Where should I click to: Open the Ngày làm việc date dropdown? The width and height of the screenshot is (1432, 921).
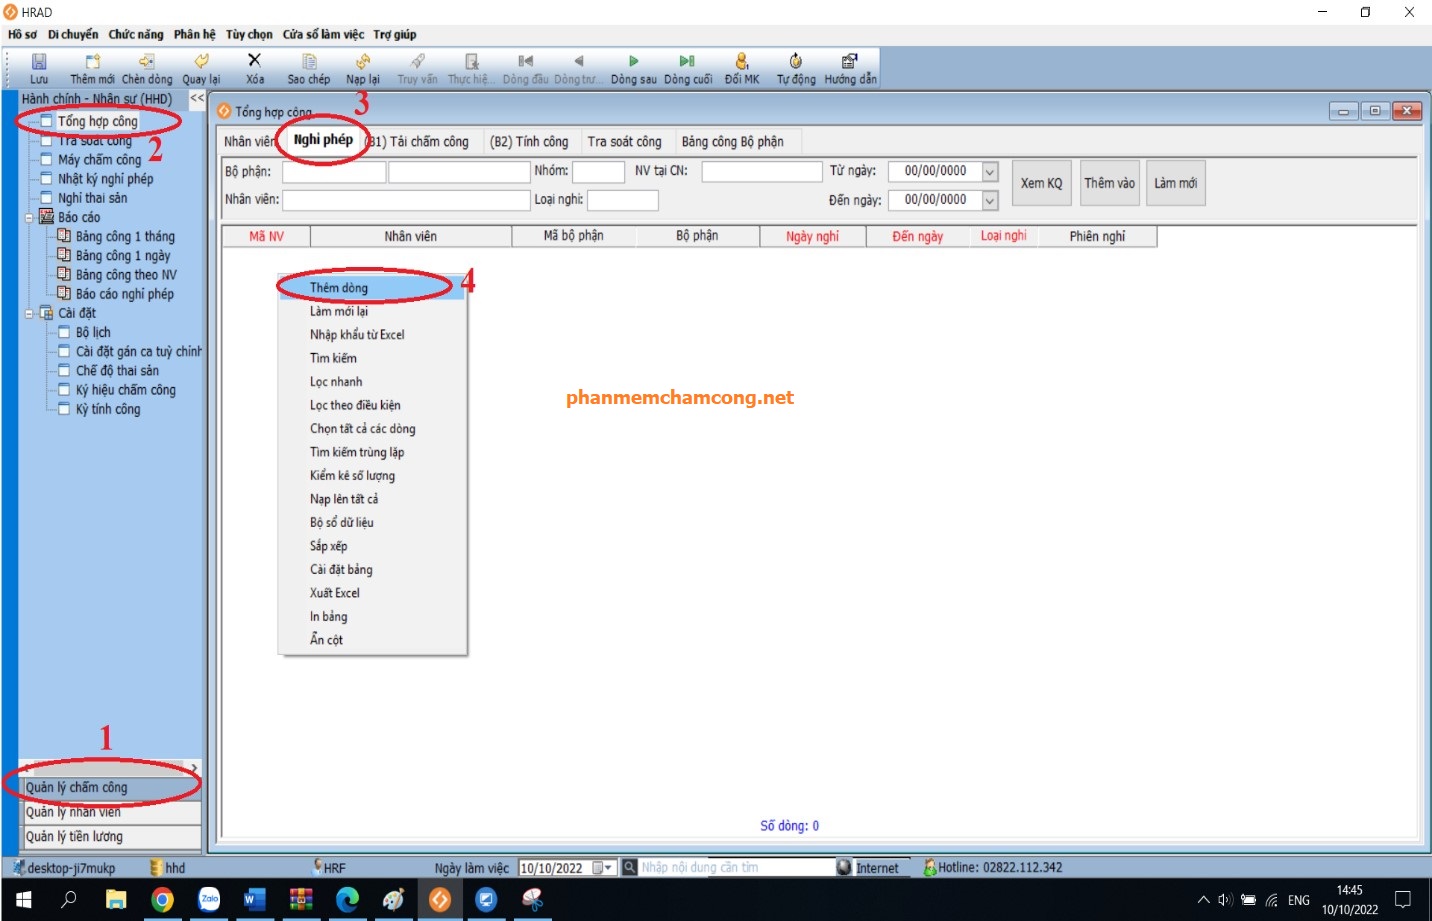click(604, 868)
